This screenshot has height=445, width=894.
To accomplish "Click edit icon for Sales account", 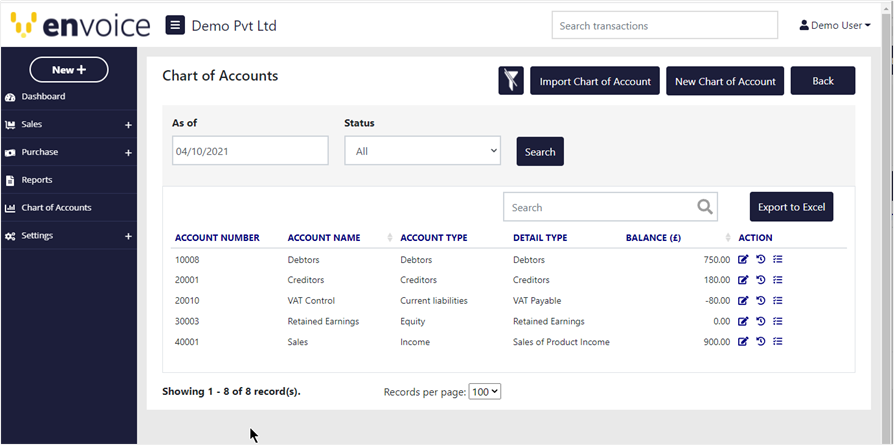I will tap(743, 342).
